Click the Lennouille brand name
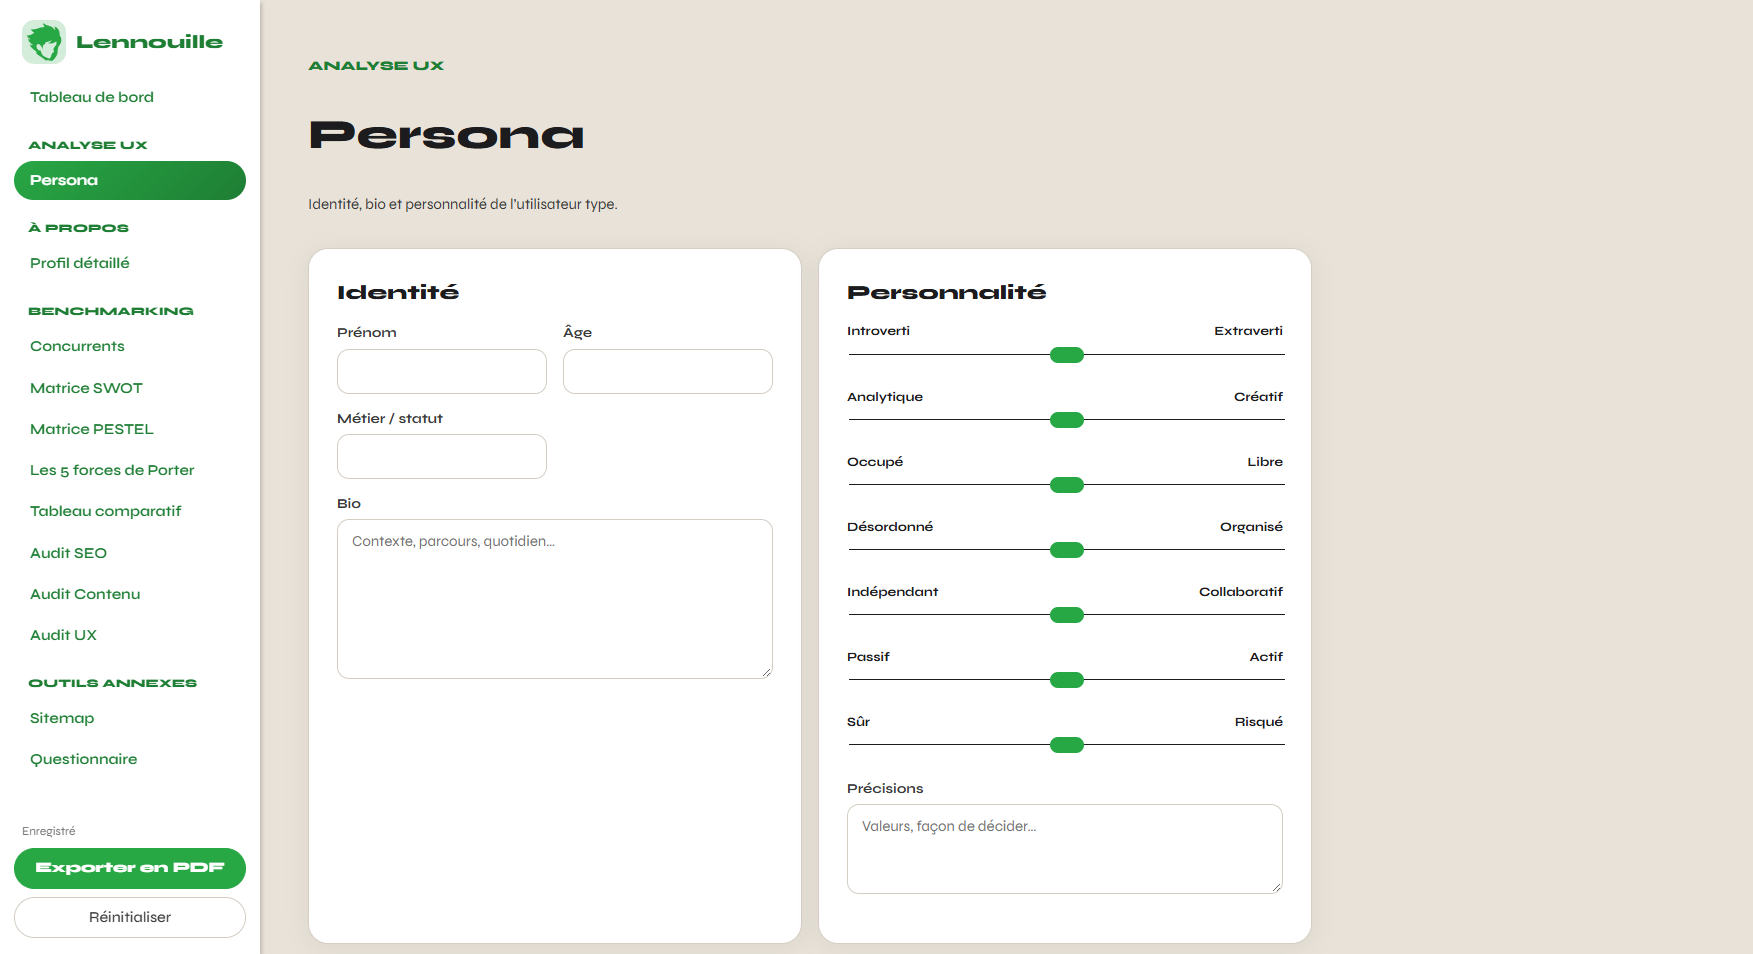Image resolution: width=1753 pixels, height=954 pixels. point(149,42)
